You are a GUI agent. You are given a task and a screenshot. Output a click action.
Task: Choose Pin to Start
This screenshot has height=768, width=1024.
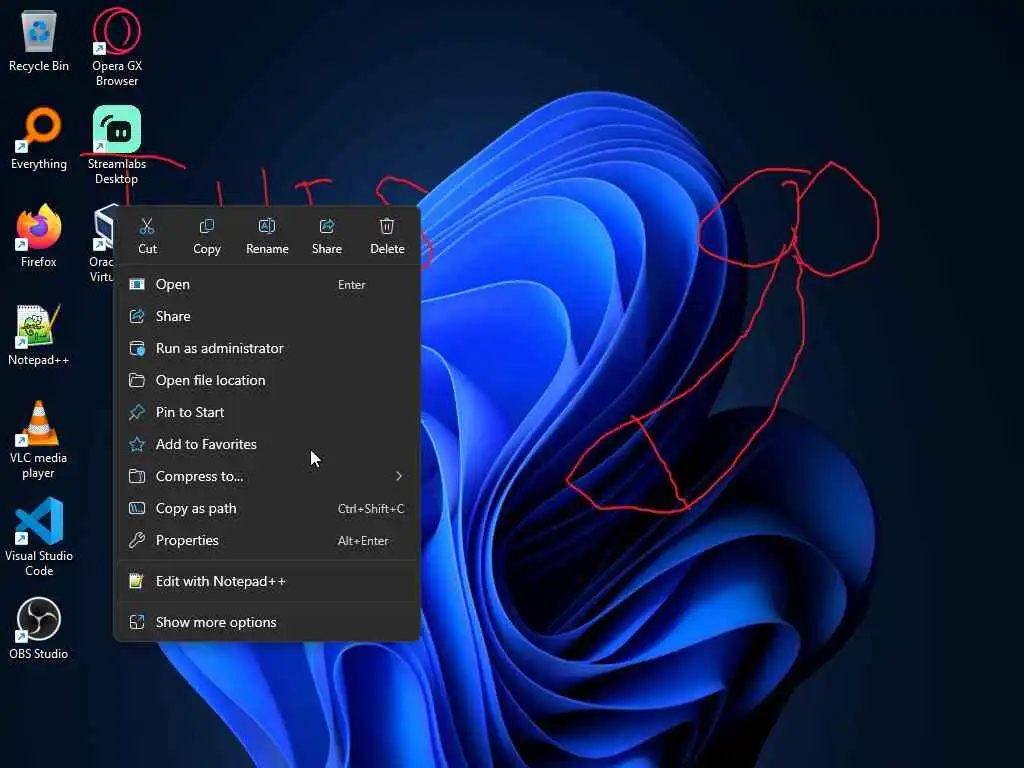click(267, 413)
